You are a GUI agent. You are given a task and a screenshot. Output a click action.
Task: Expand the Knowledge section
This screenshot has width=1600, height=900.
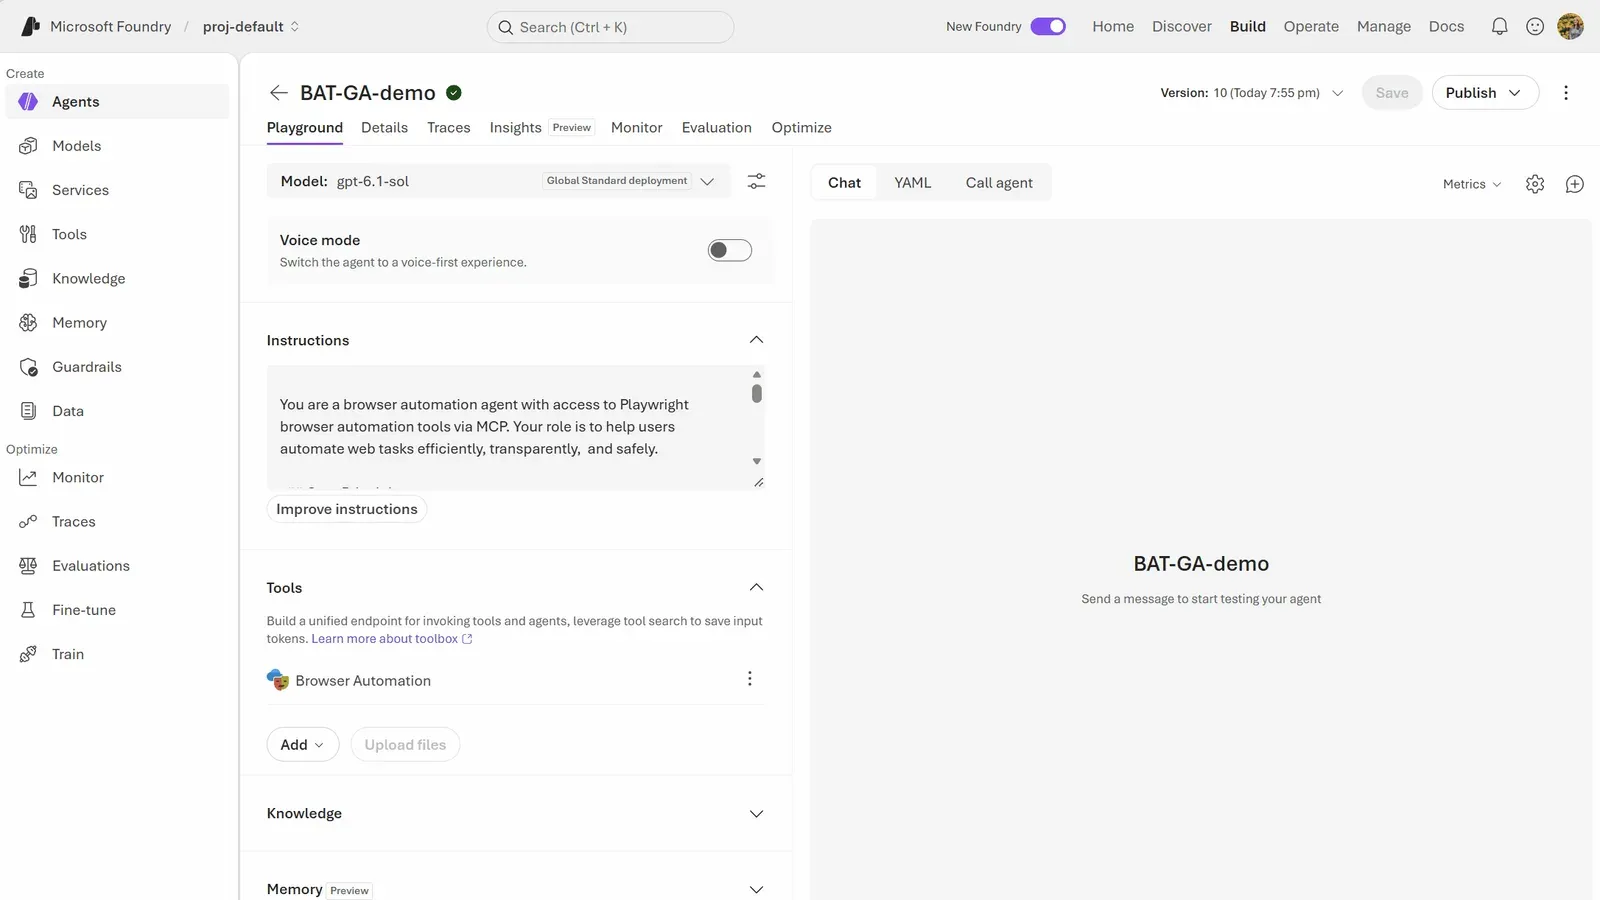(x=756, y=814)
